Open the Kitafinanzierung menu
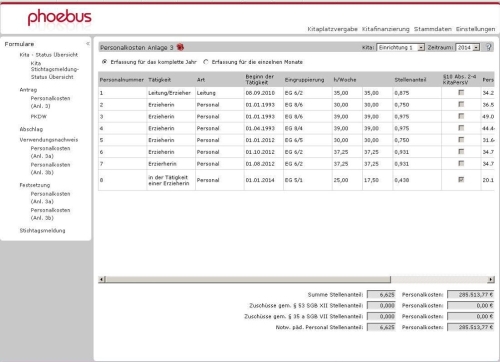Screen dimensions: 500x362 (386, 29)
